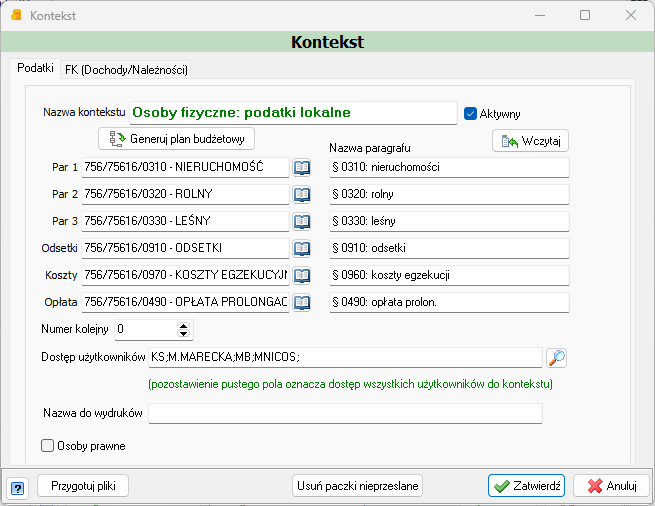This screenshot has height=506, width=655.
Task: Switch to the Podatki tab
Action: point(36,68)
